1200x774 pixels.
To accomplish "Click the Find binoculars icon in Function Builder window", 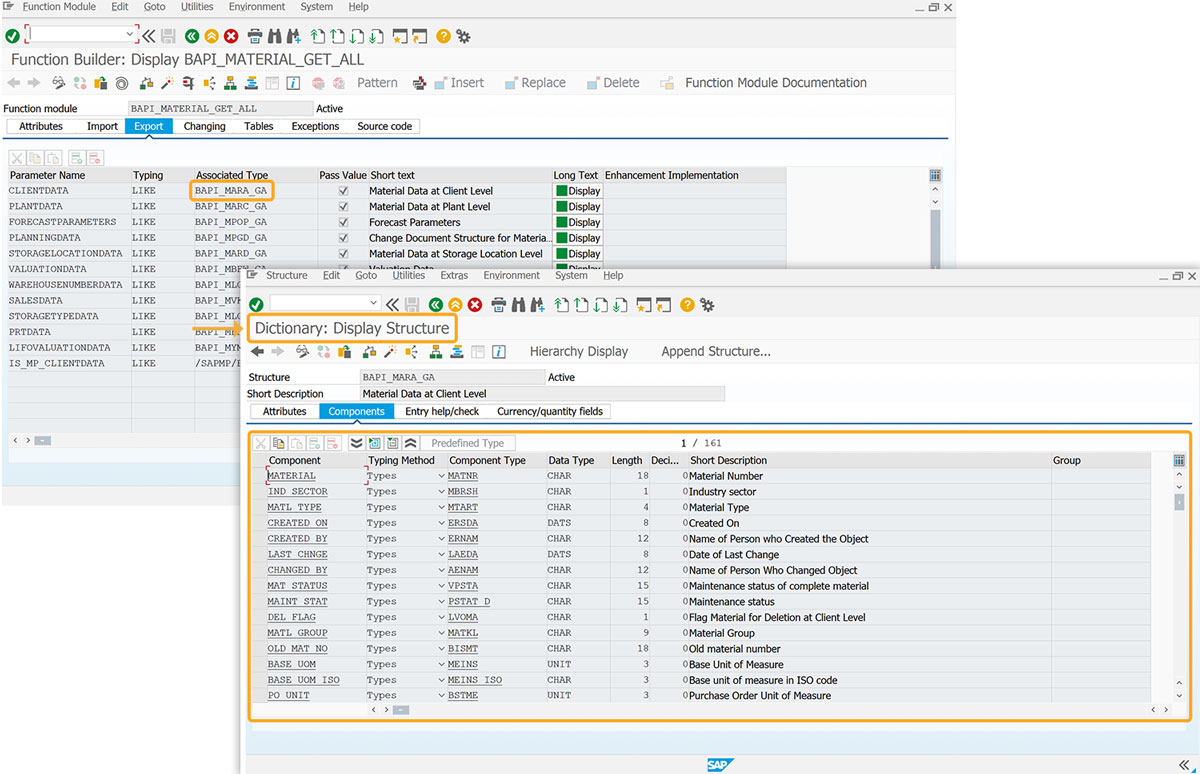I will pyautogui.click(x=275, y=36).
